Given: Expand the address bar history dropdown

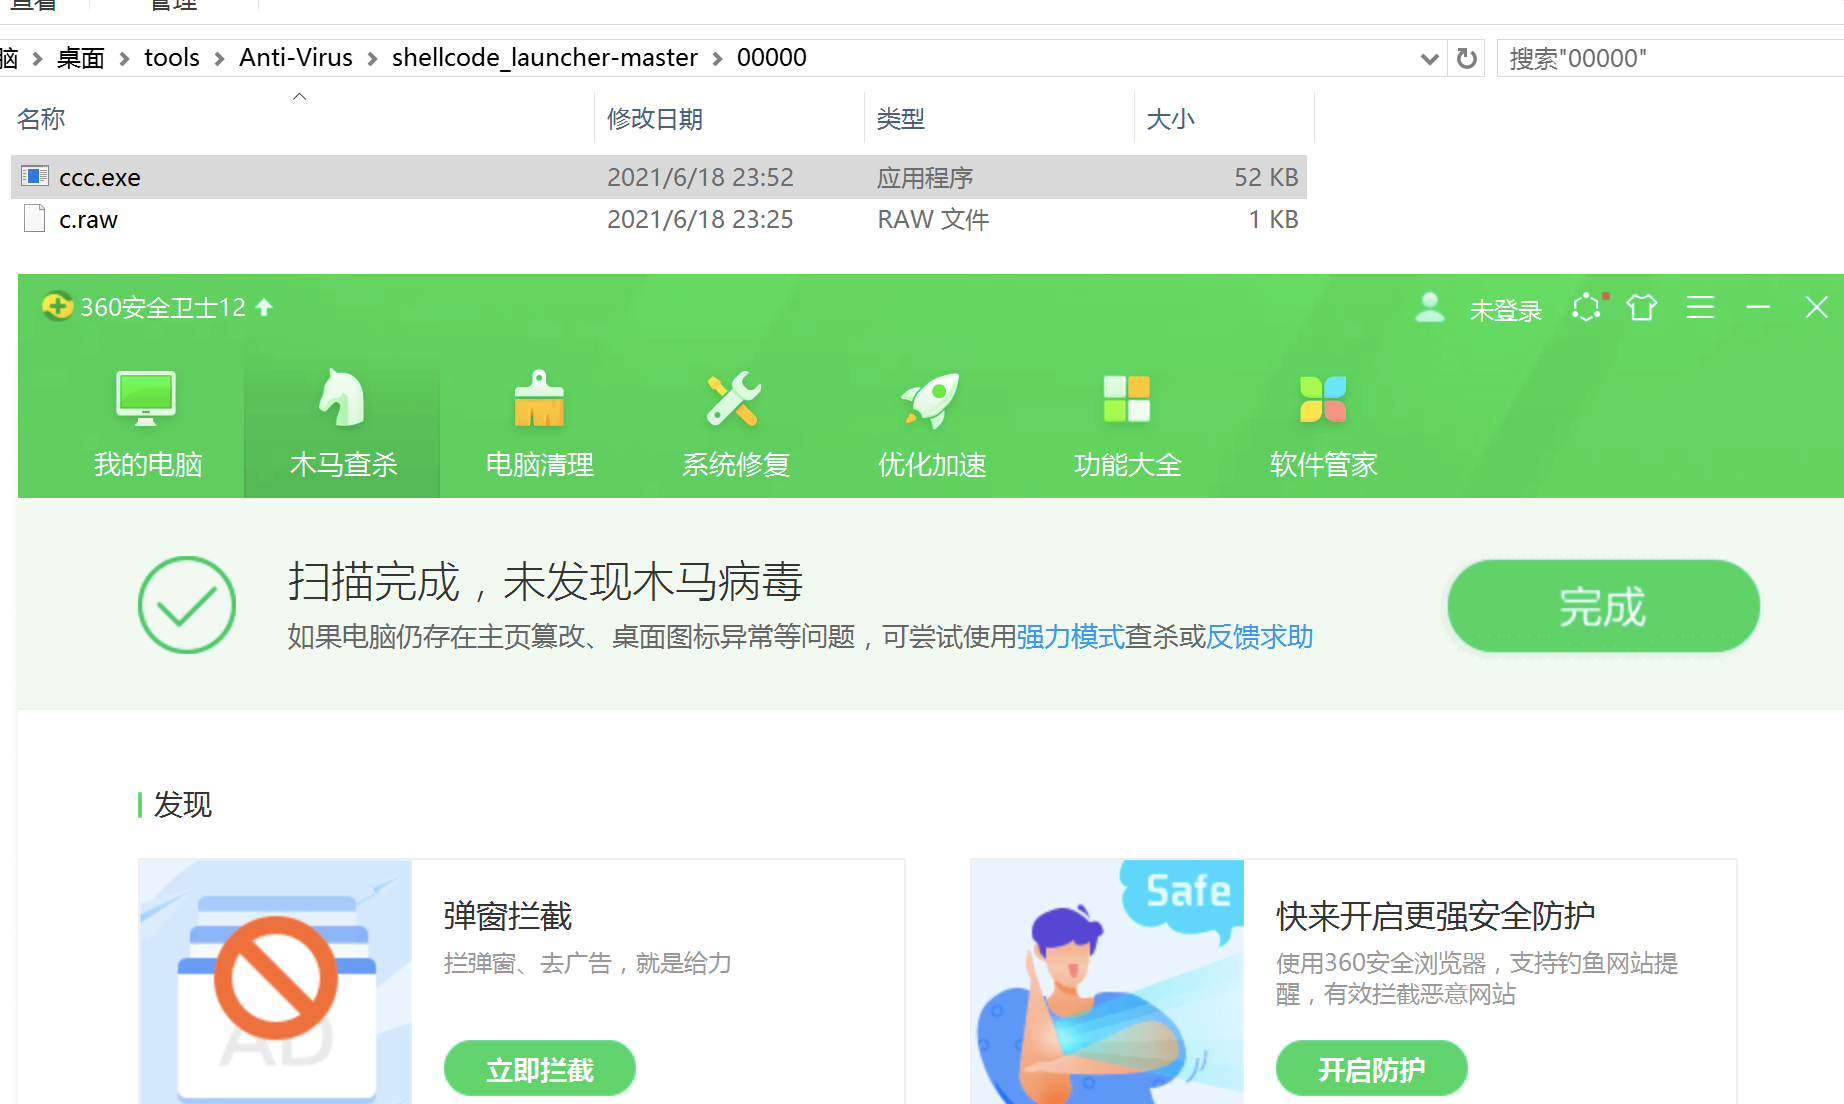Looking at the screenshot, I should [x=1430, y=59].
